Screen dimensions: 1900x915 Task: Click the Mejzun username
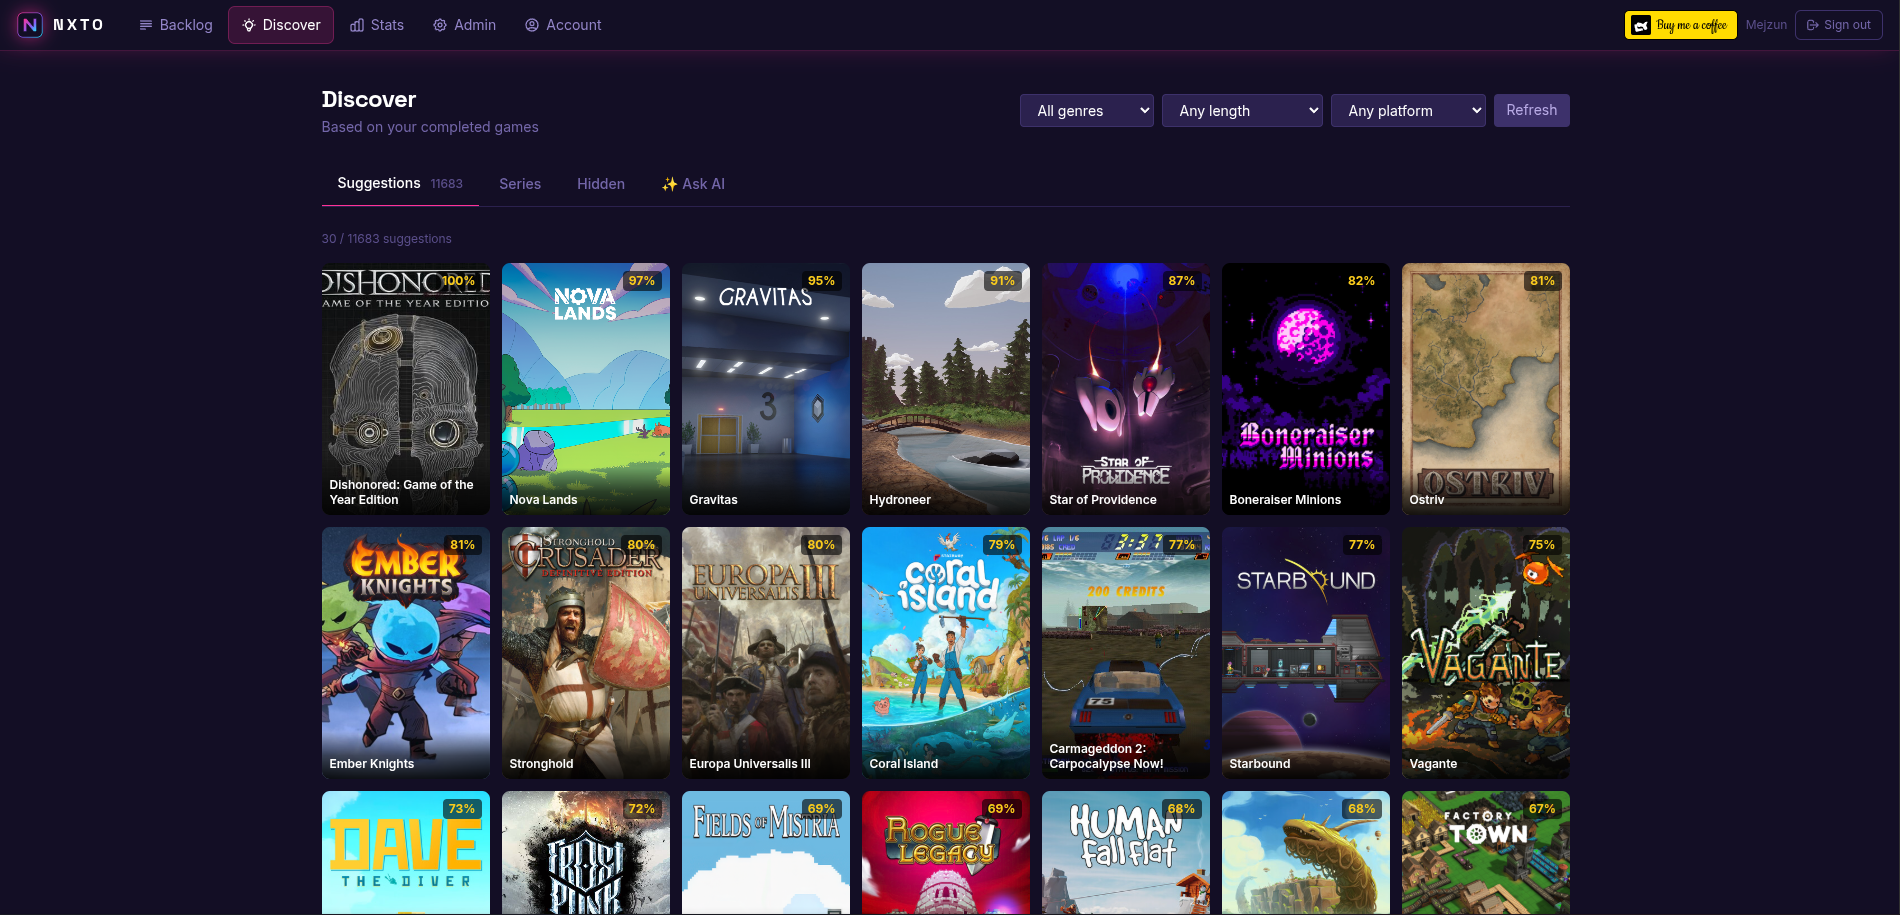coord(1766,25)
